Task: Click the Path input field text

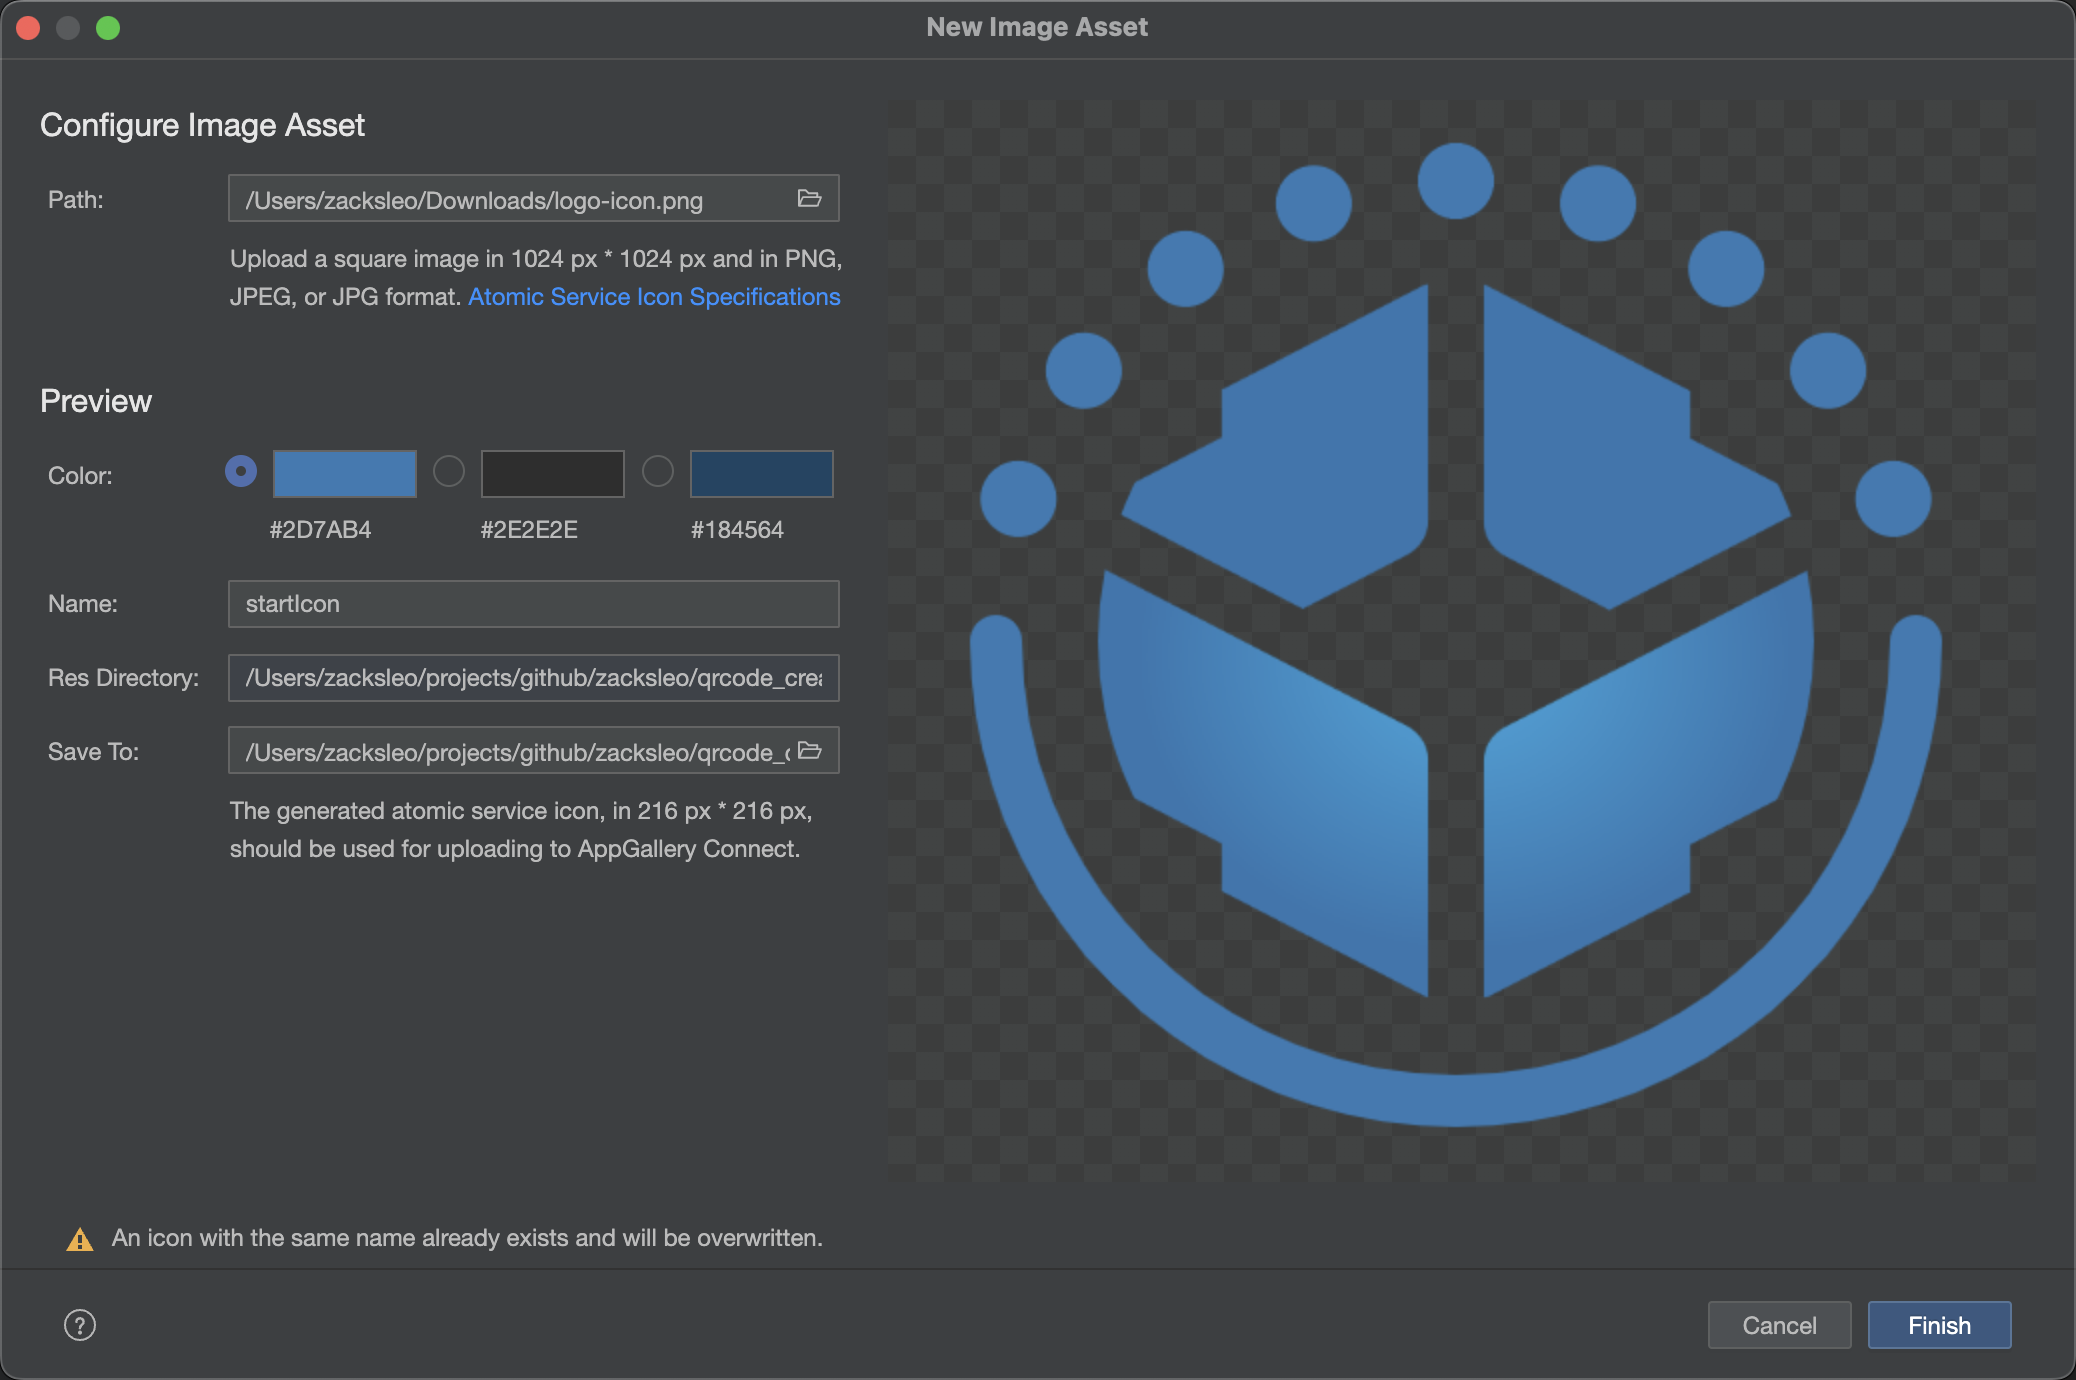Action: point(510,200)
